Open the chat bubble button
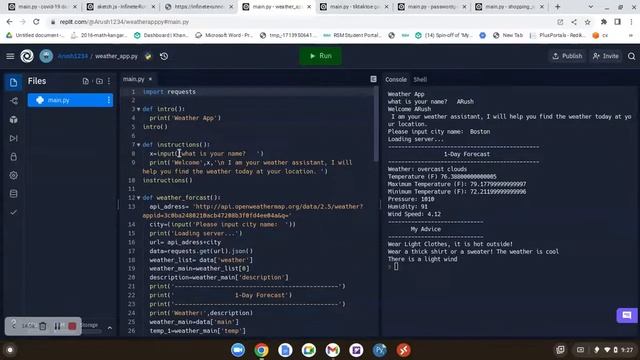This screenshot has width=640, height=360. (627, 315)
